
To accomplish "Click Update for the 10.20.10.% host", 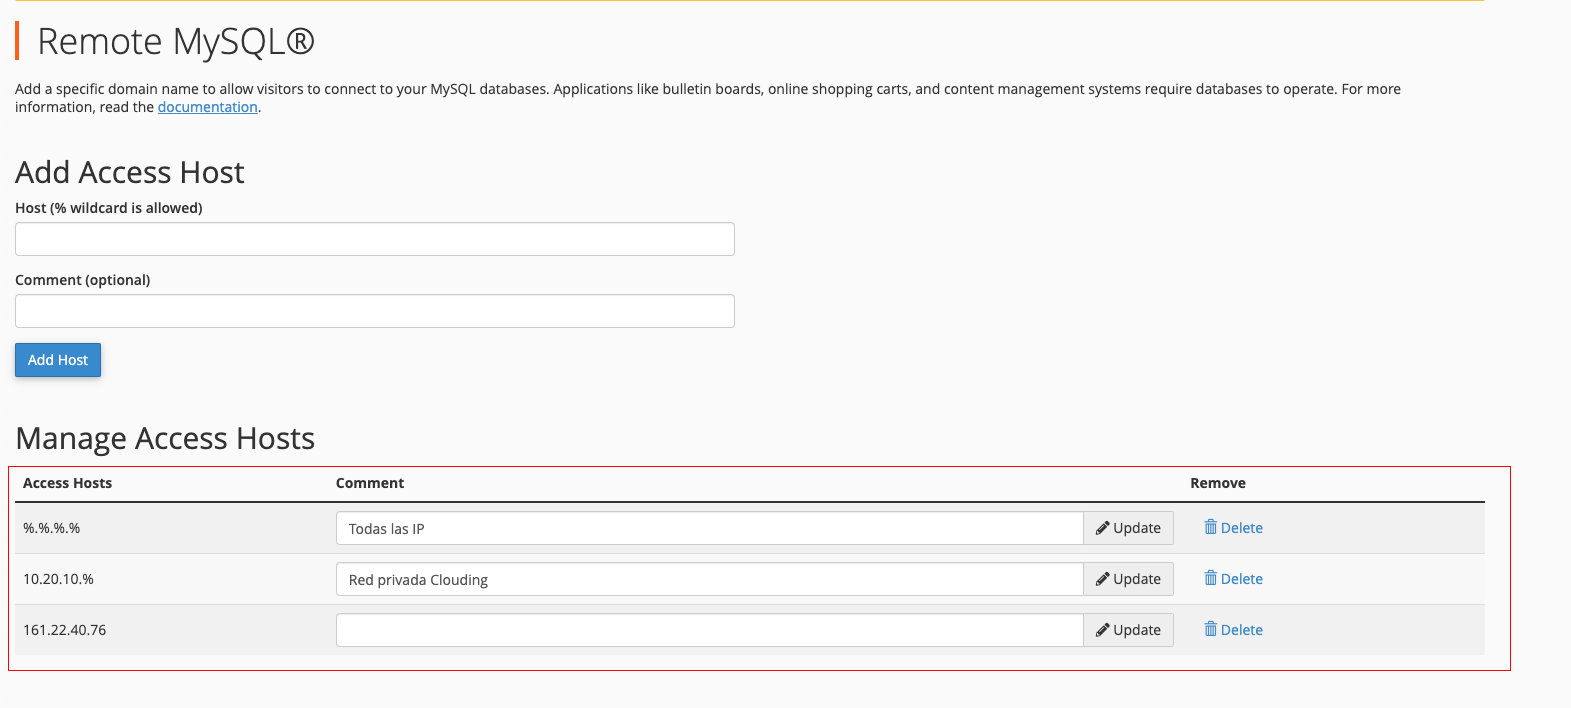I will [1129, 579].
